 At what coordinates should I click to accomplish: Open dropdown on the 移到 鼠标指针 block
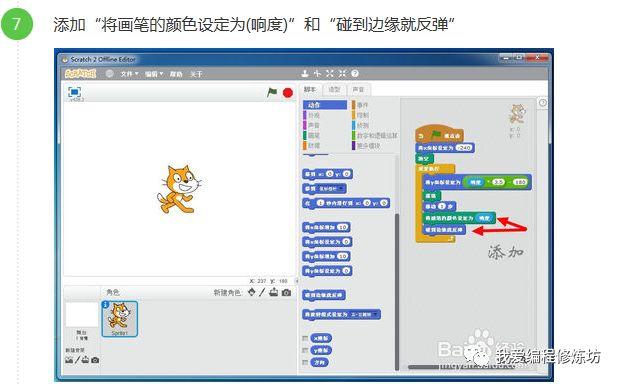(x=341, y=189)
